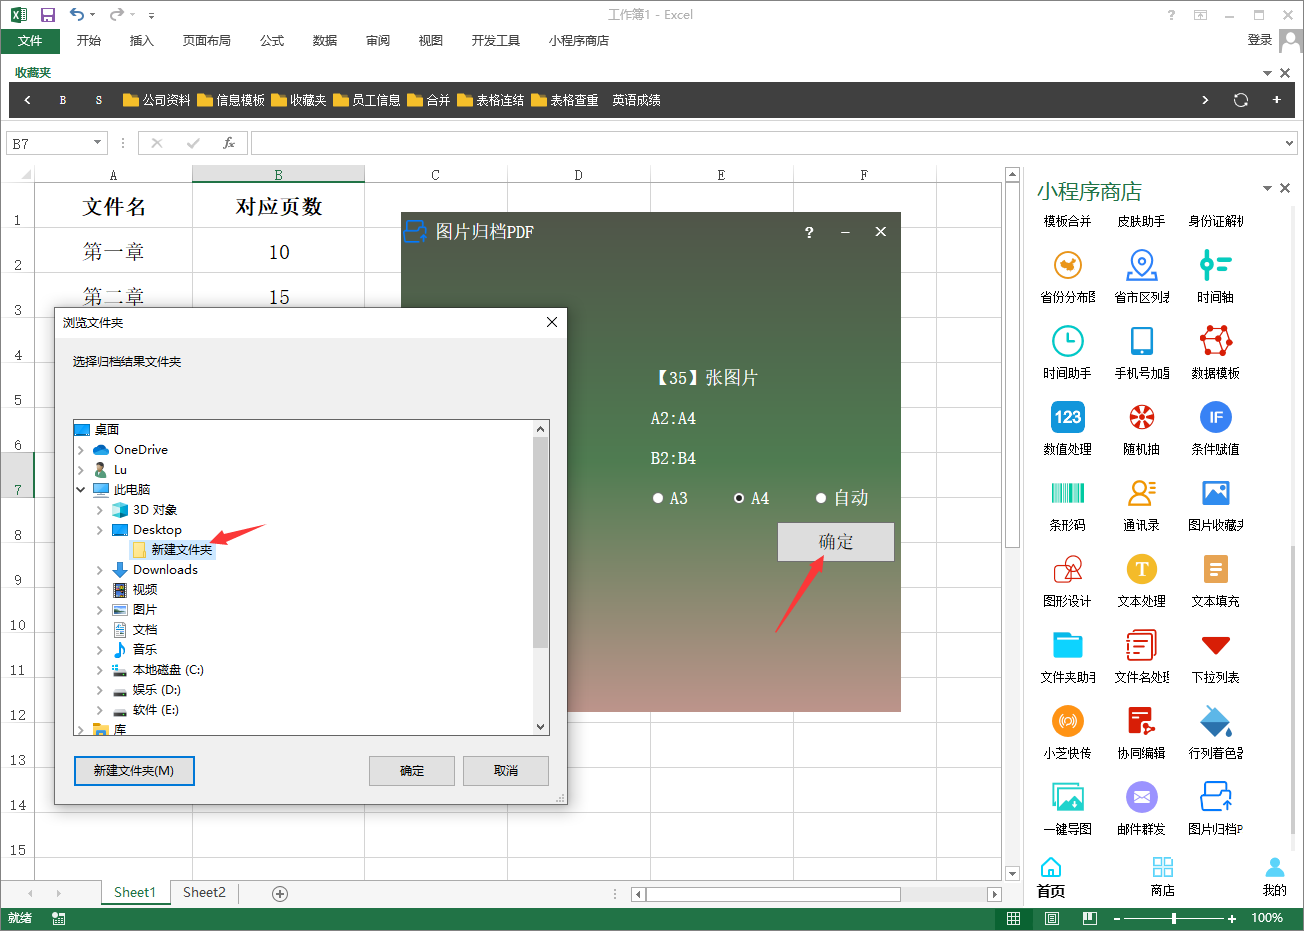Screen dimensions: 1304x931
Task: Click zoom in plus button
Action: pos(1232,918)
